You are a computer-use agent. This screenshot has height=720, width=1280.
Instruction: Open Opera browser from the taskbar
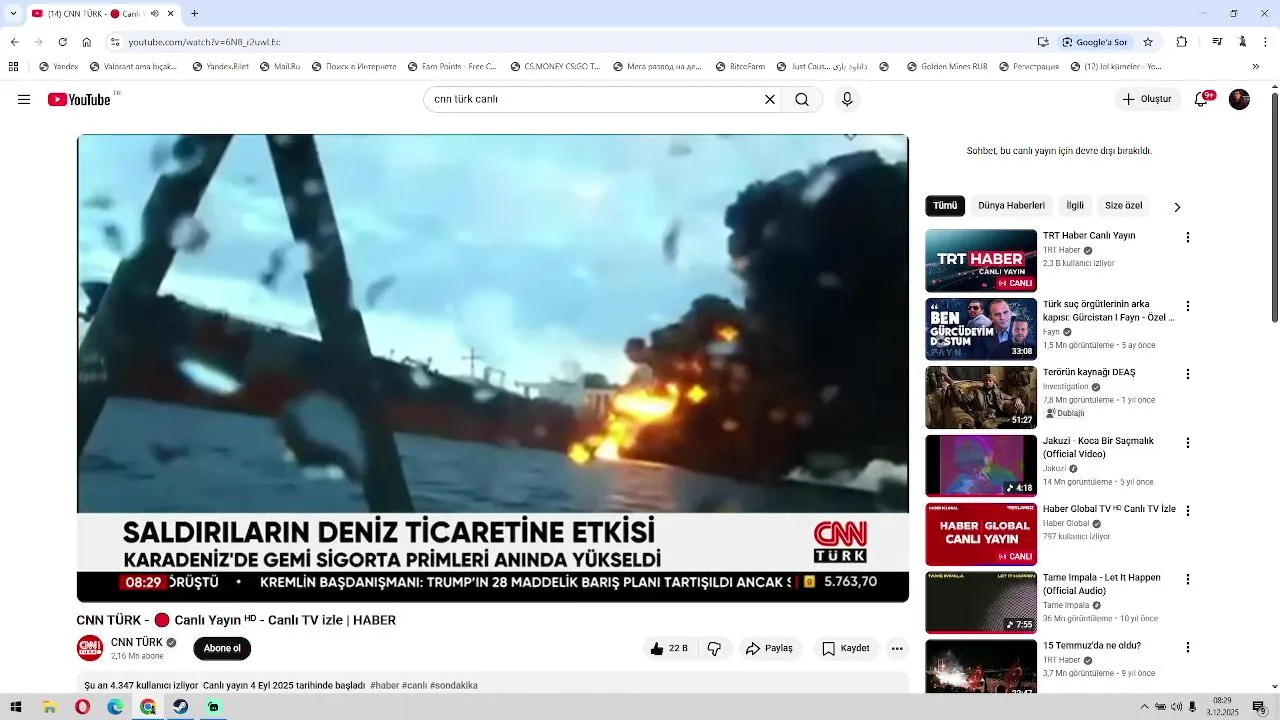[82, 707]
